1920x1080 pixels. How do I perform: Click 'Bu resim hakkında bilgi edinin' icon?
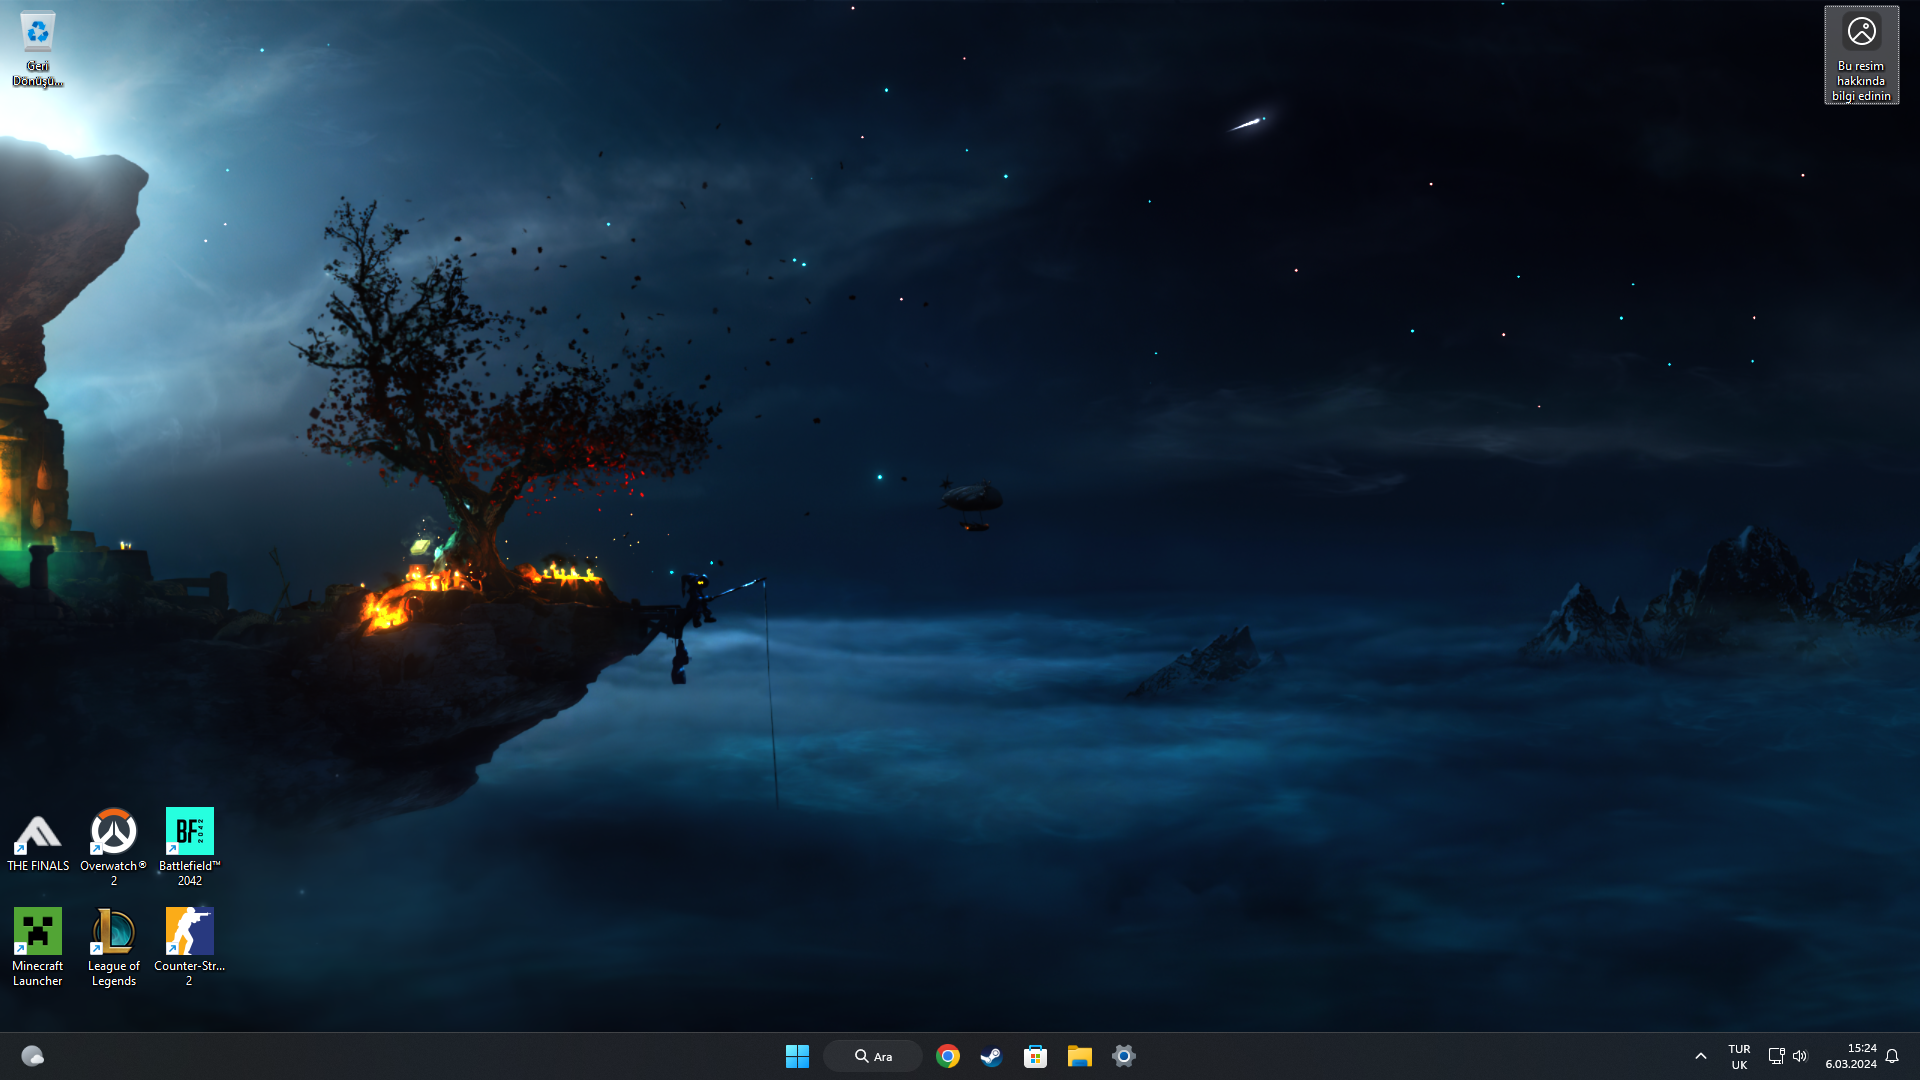click(x=1861, y=55)
